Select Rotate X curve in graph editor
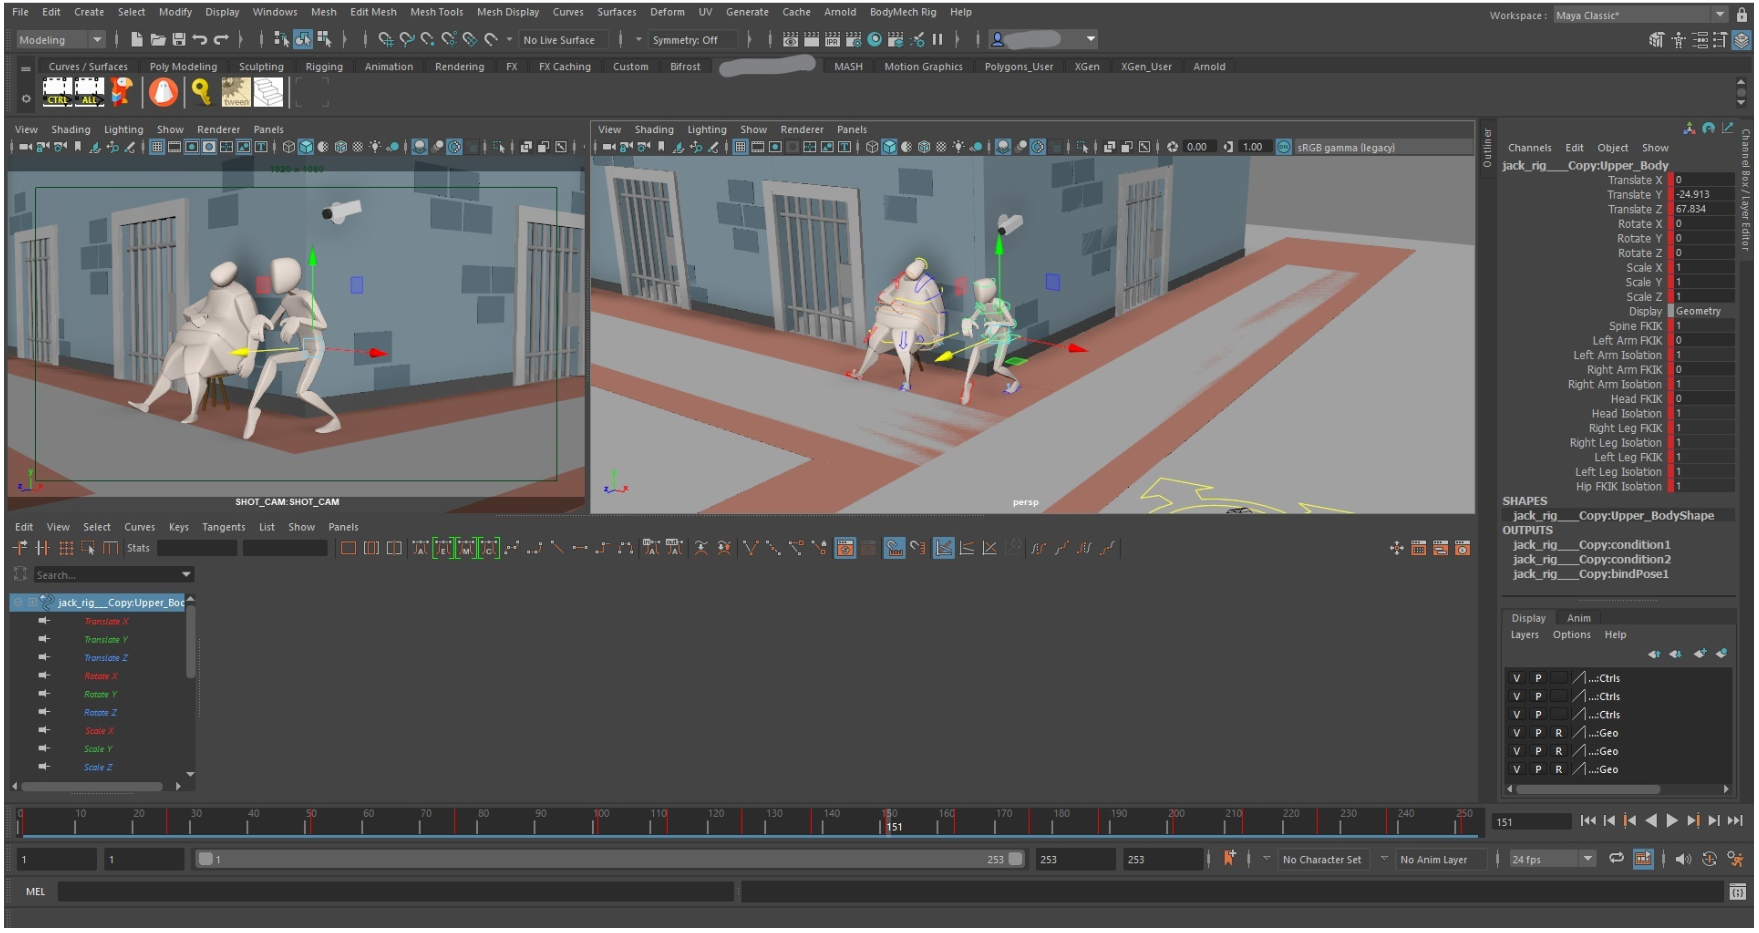The height and width of the screenshot is (933, 1759). (x=100, y=677)
